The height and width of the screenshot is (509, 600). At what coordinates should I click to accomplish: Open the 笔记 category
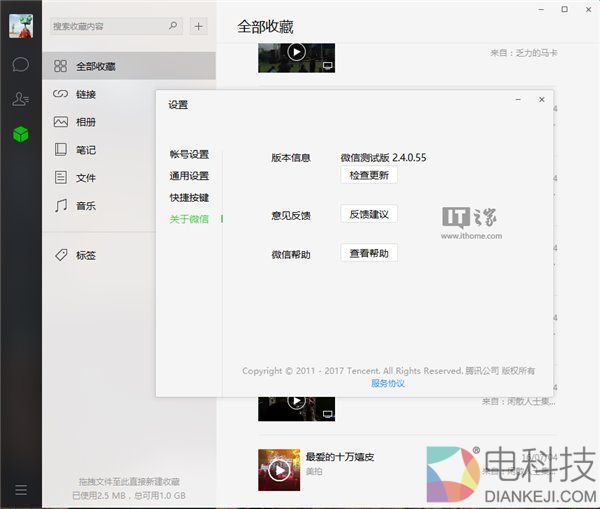[86, 150]
